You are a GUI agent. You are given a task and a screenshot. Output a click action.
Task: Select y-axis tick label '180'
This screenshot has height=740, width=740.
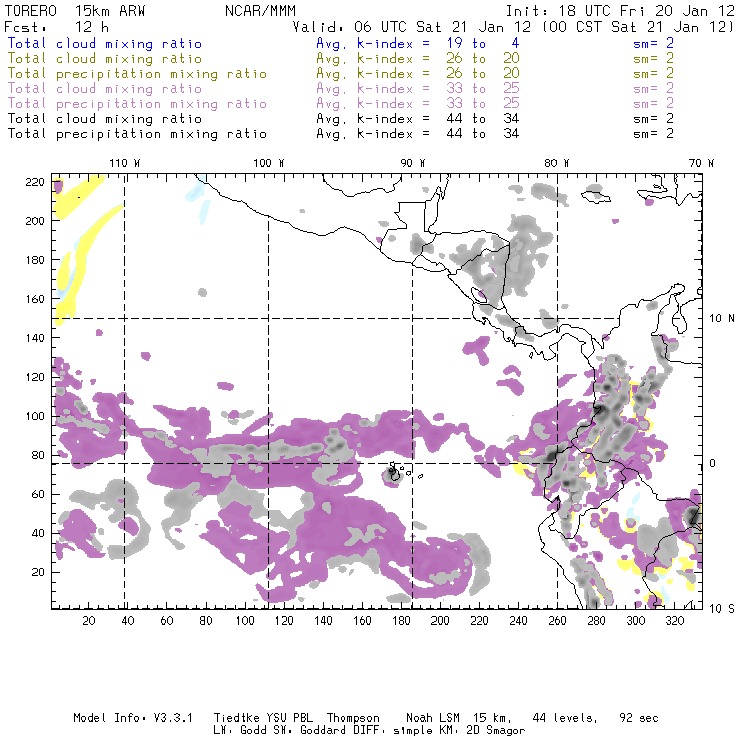(35, 260)
